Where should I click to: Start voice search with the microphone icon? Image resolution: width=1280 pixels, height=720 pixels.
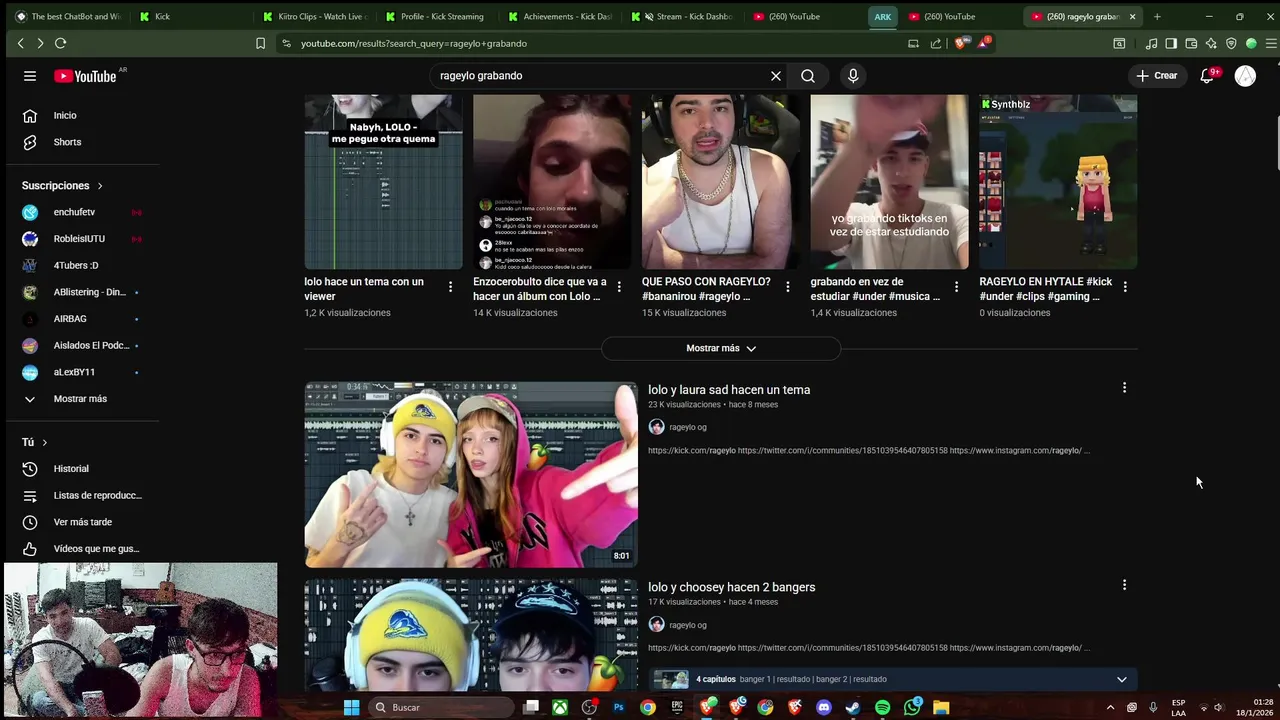(853, 76)
